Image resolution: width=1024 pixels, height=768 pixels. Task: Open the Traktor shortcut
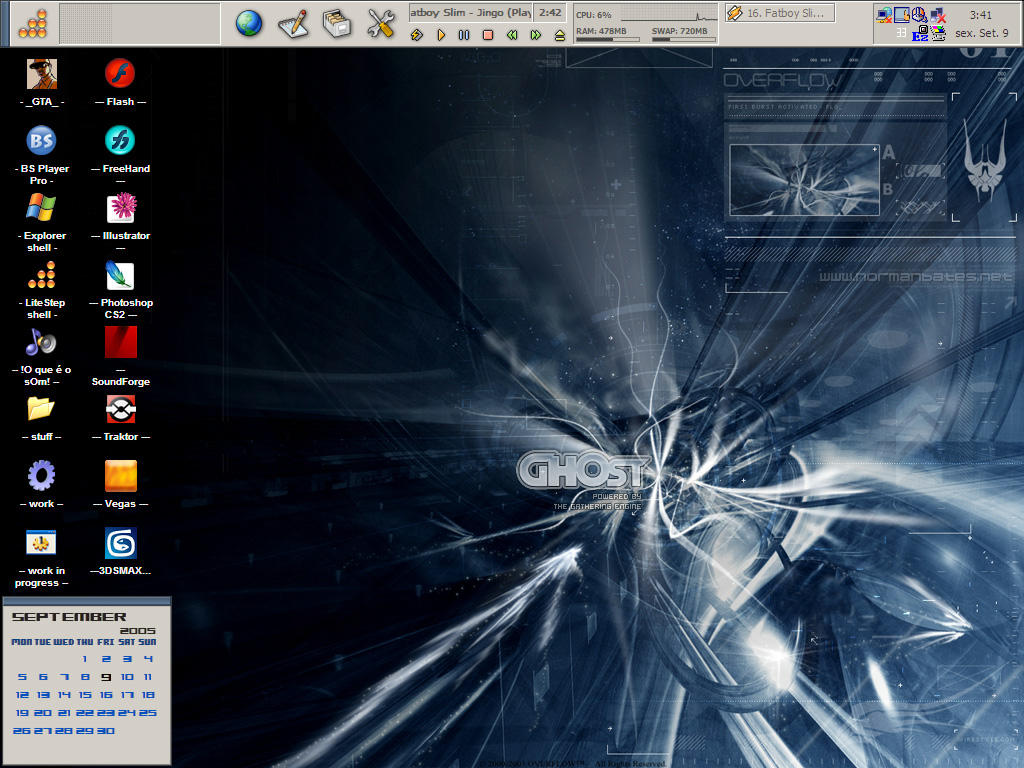(x=119, y=409)
